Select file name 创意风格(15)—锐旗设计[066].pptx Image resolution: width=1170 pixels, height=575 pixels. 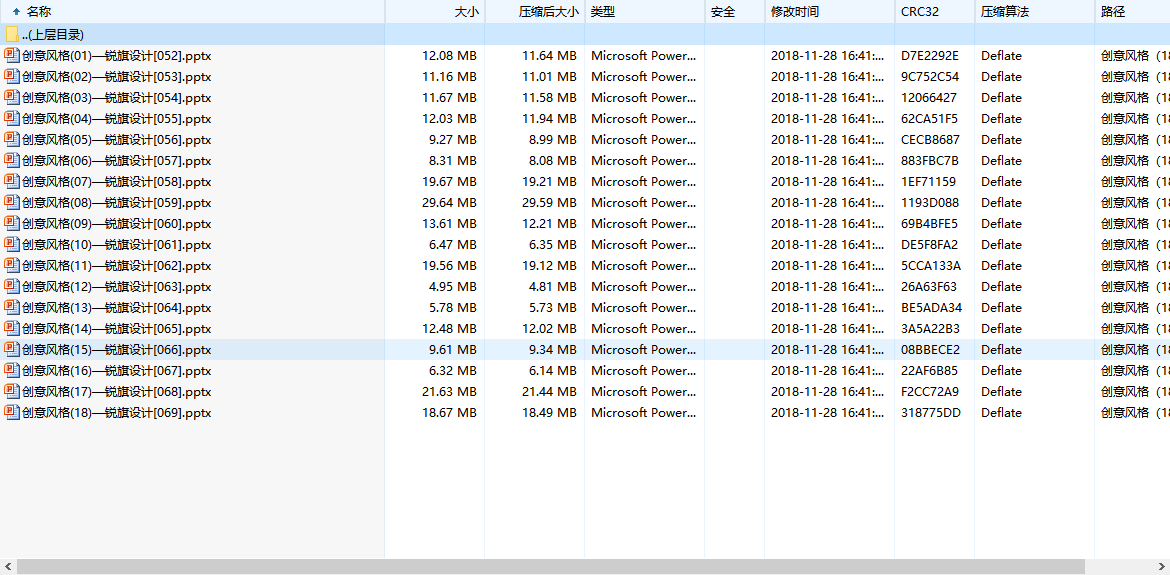coord(116,349)
